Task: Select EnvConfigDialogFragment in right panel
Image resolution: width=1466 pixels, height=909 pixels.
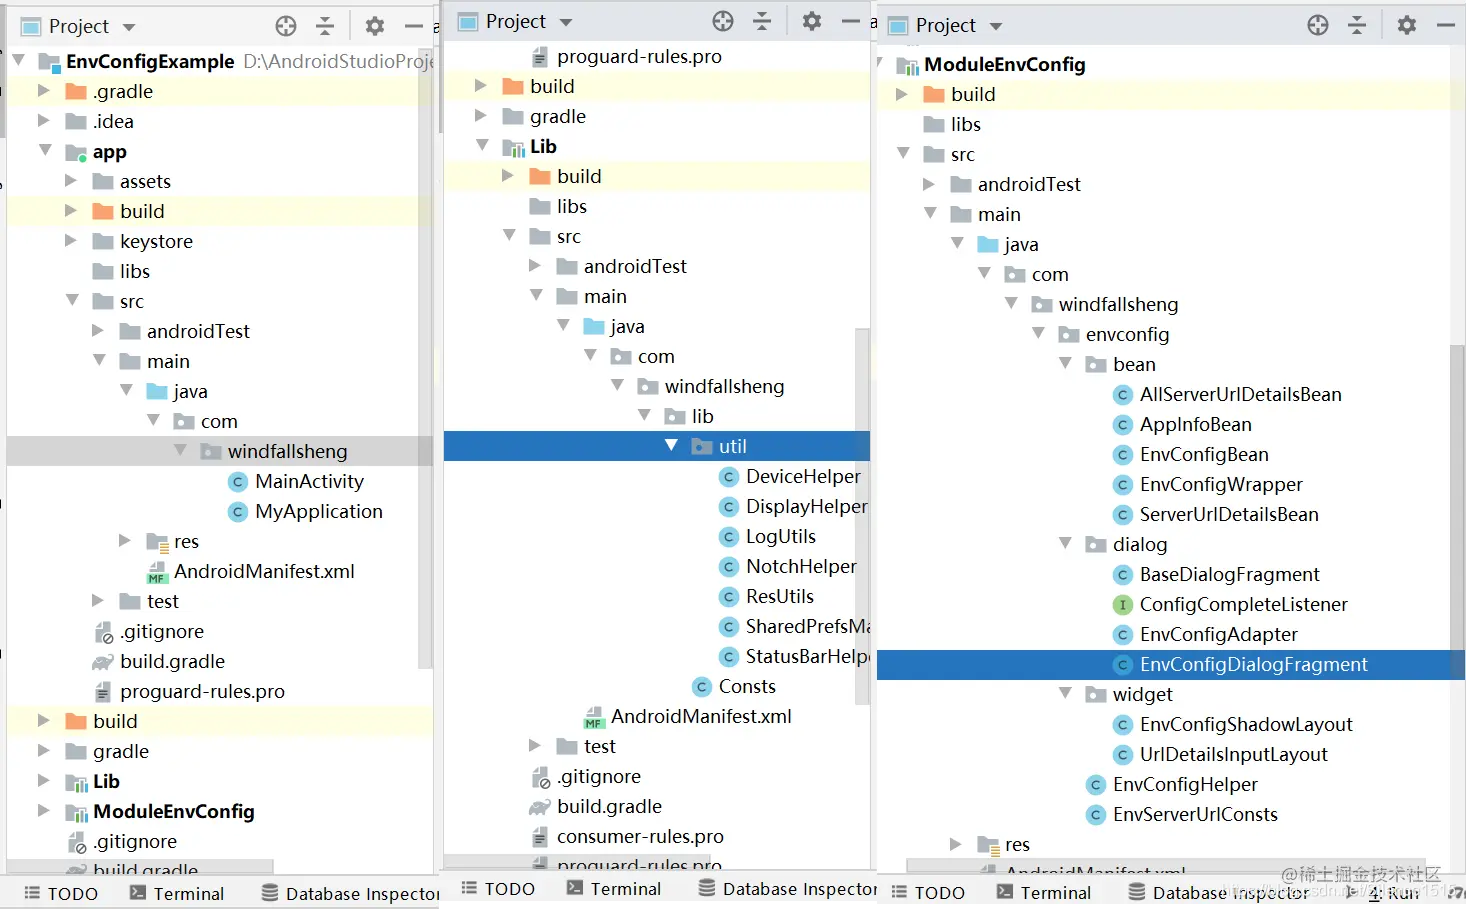Action: pyautogui.click(x=1171, y=665)
